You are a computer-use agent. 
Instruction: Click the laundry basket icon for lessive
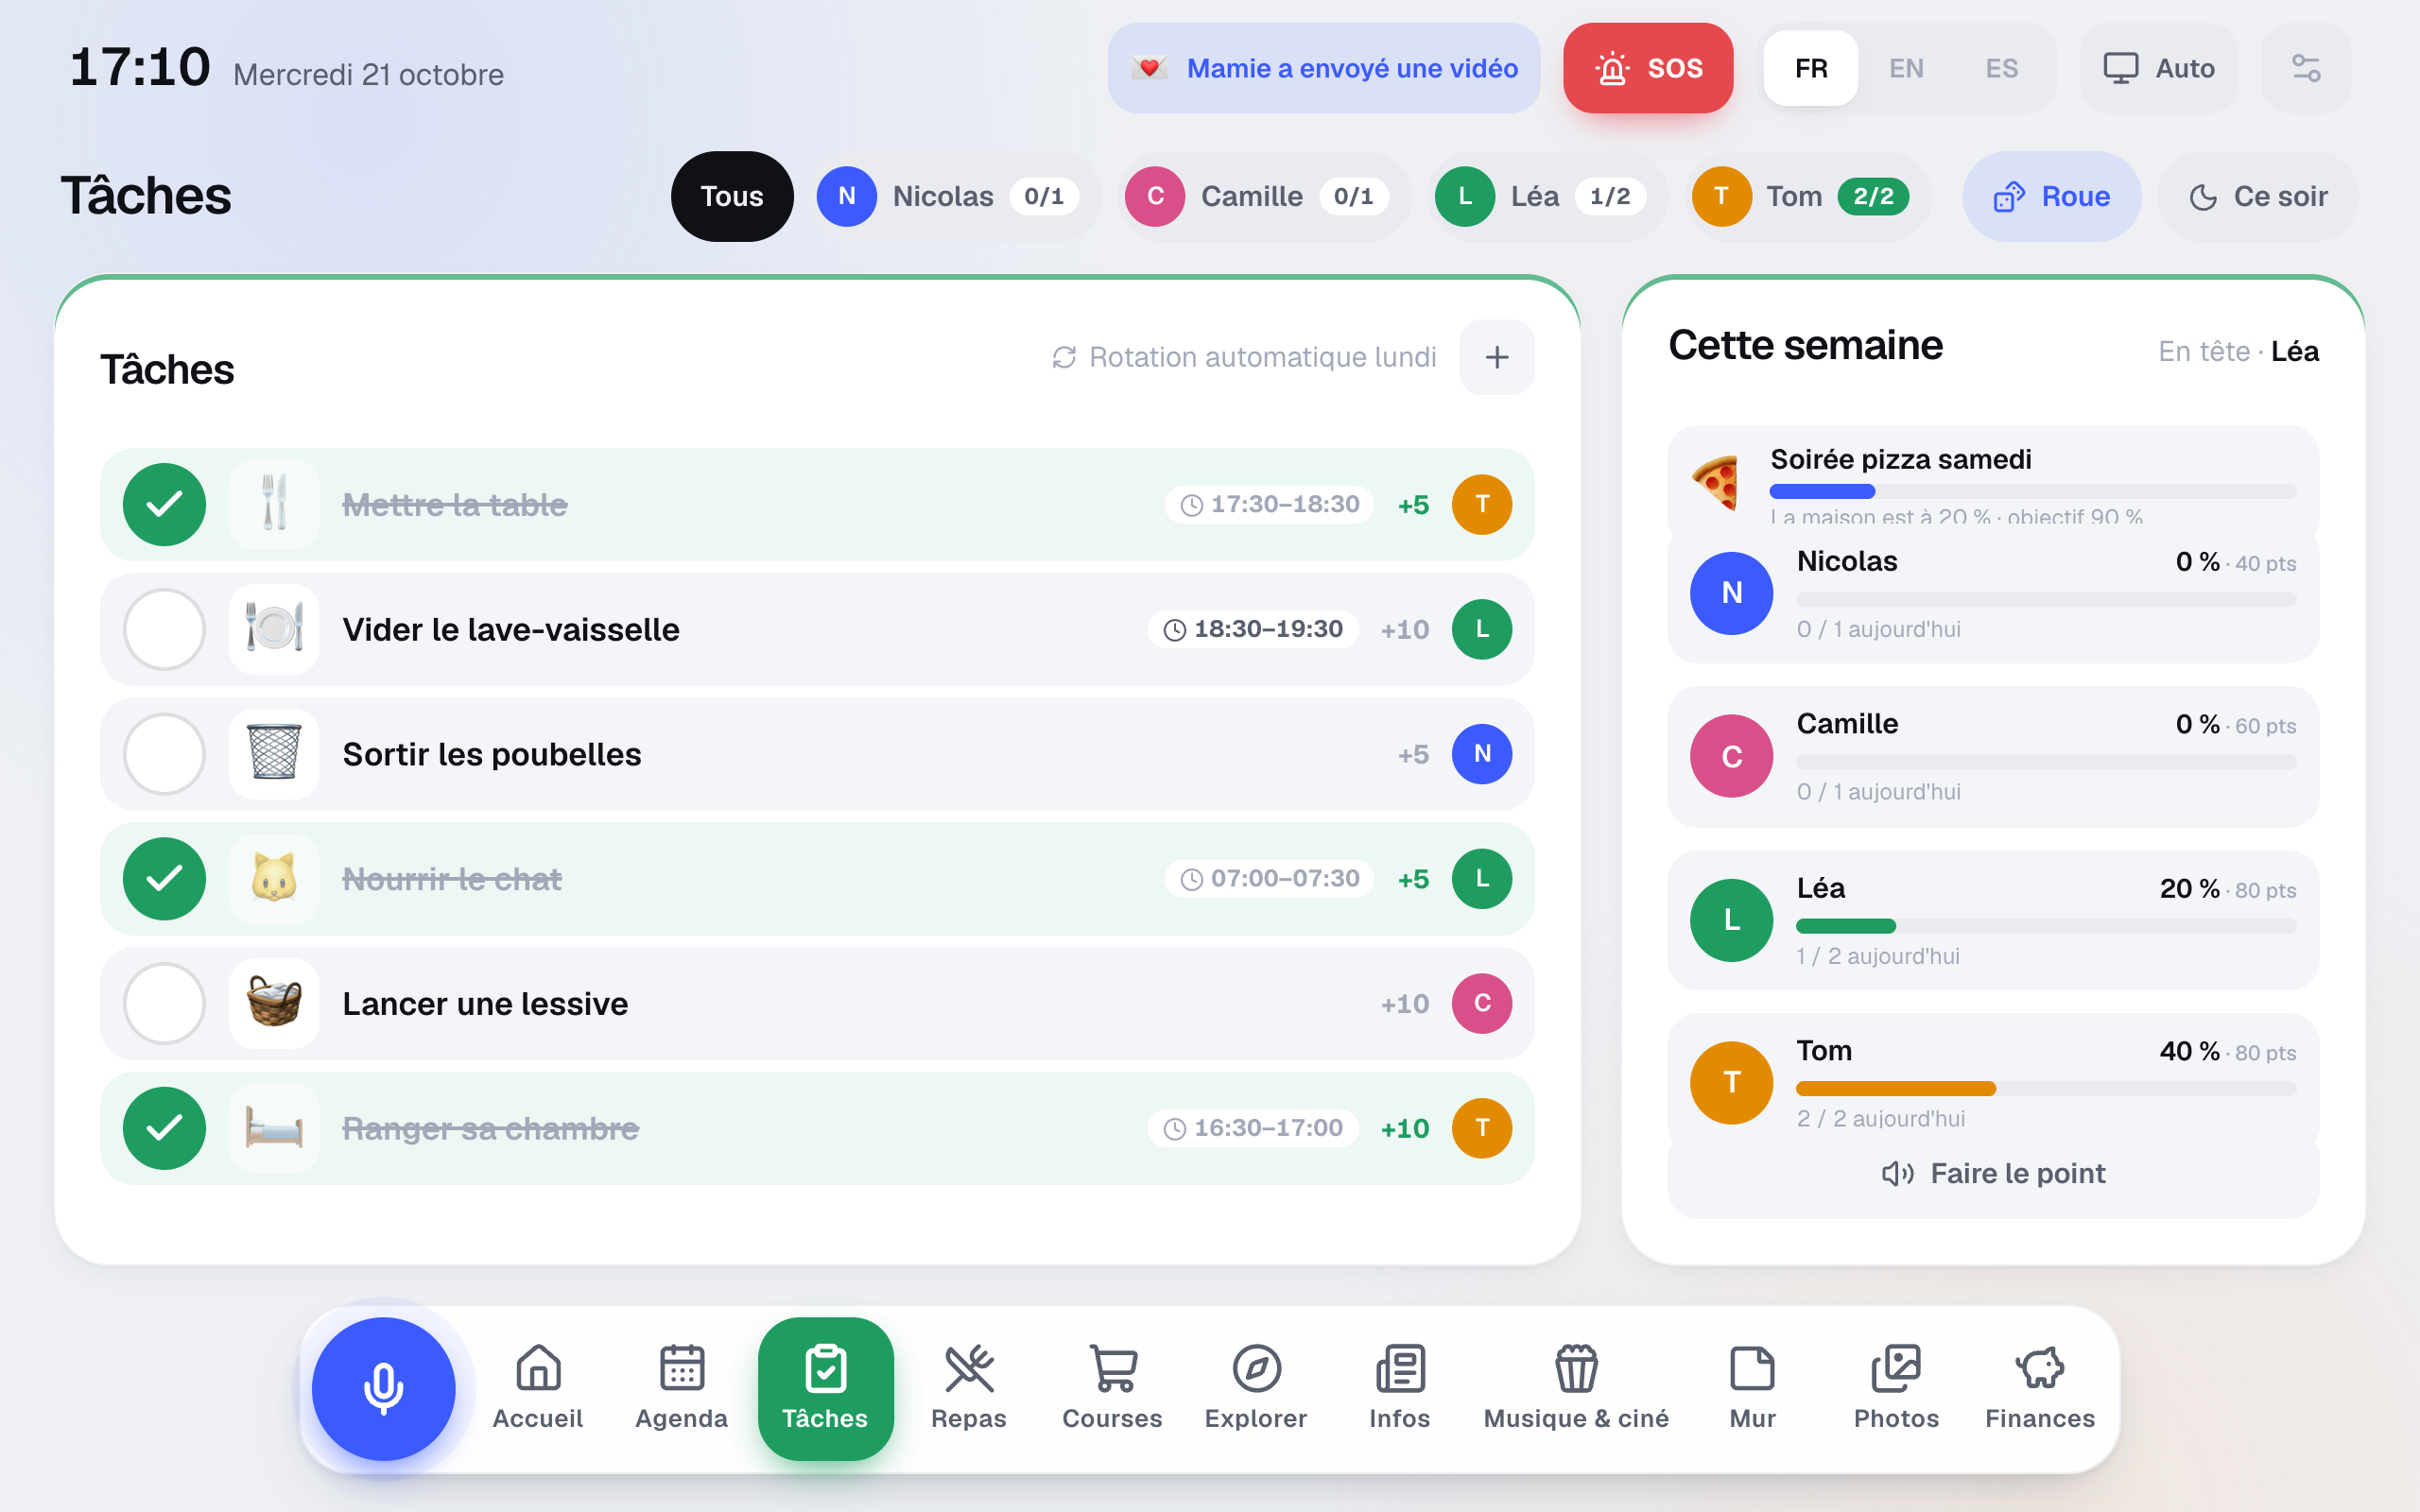tap(274, 1003)
